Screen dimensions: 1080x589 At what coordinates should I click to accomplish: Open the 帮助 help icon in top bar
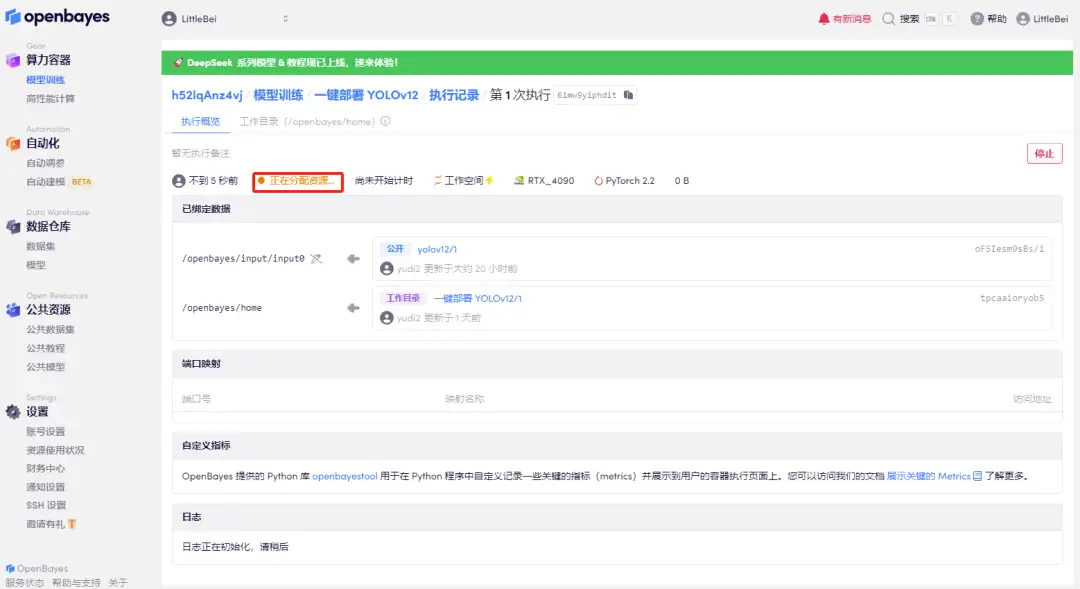click(x=977, y=17)
